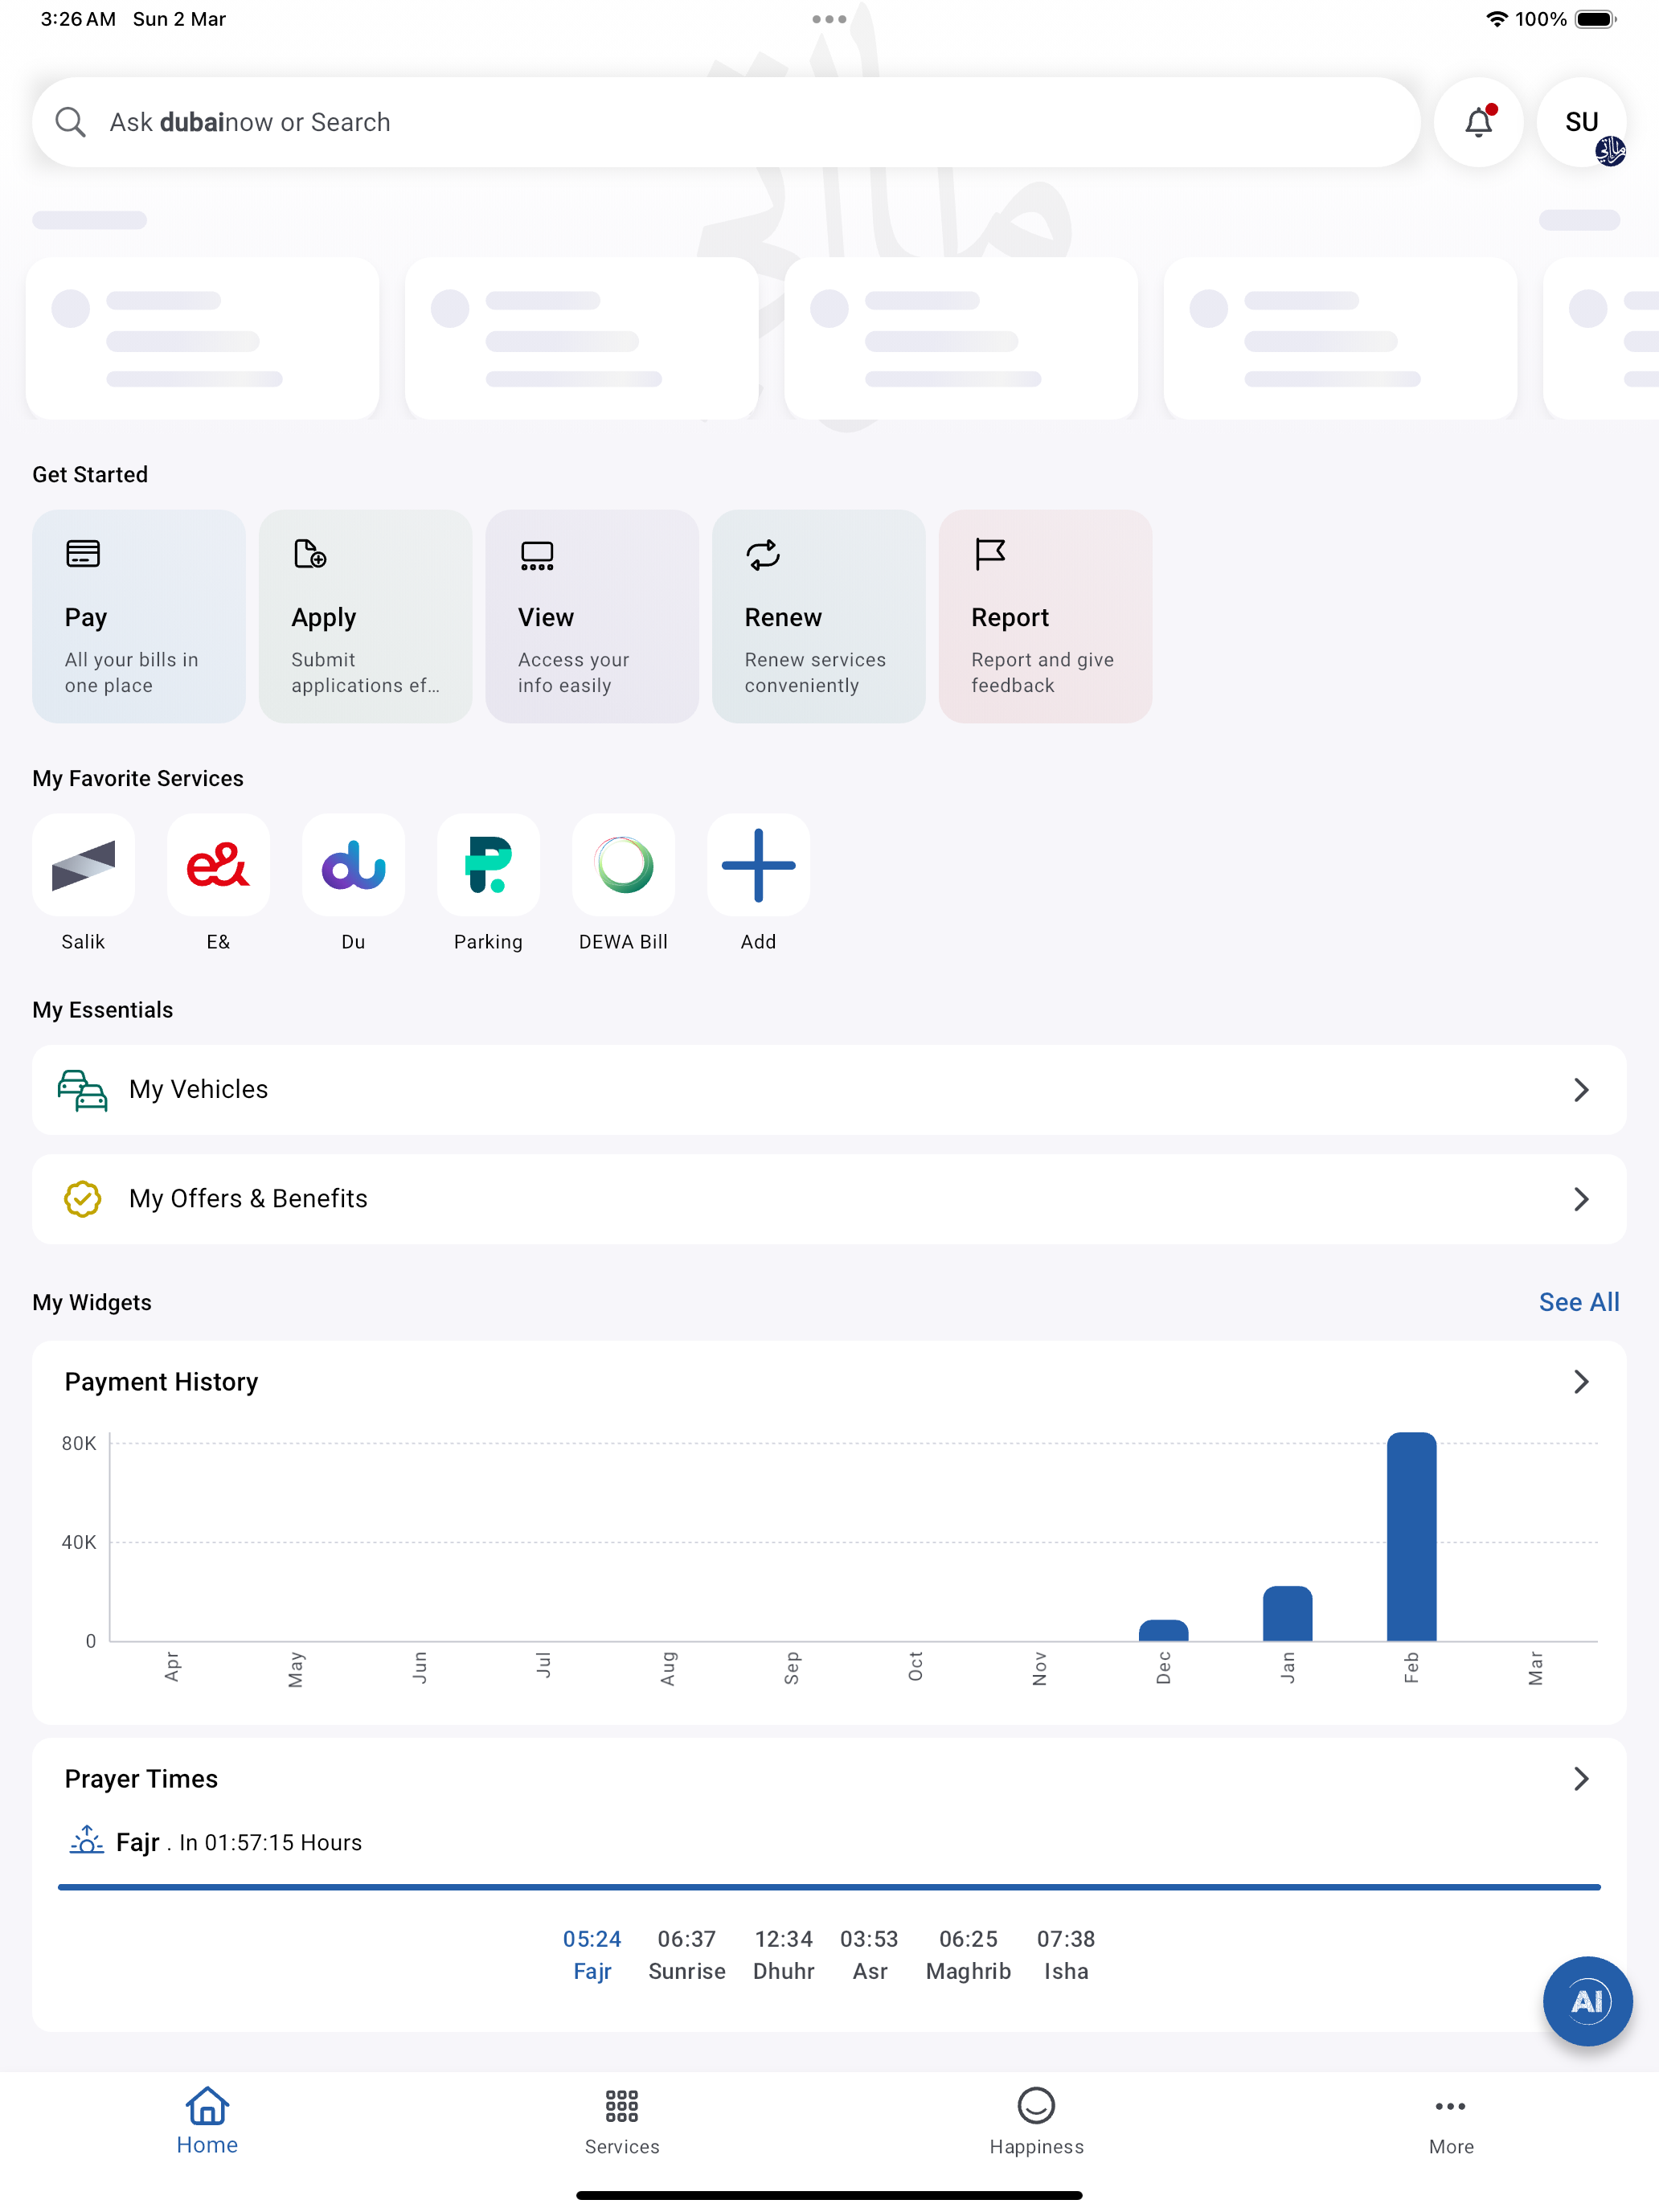Tap the Apply card document icon

click(310, 553)
